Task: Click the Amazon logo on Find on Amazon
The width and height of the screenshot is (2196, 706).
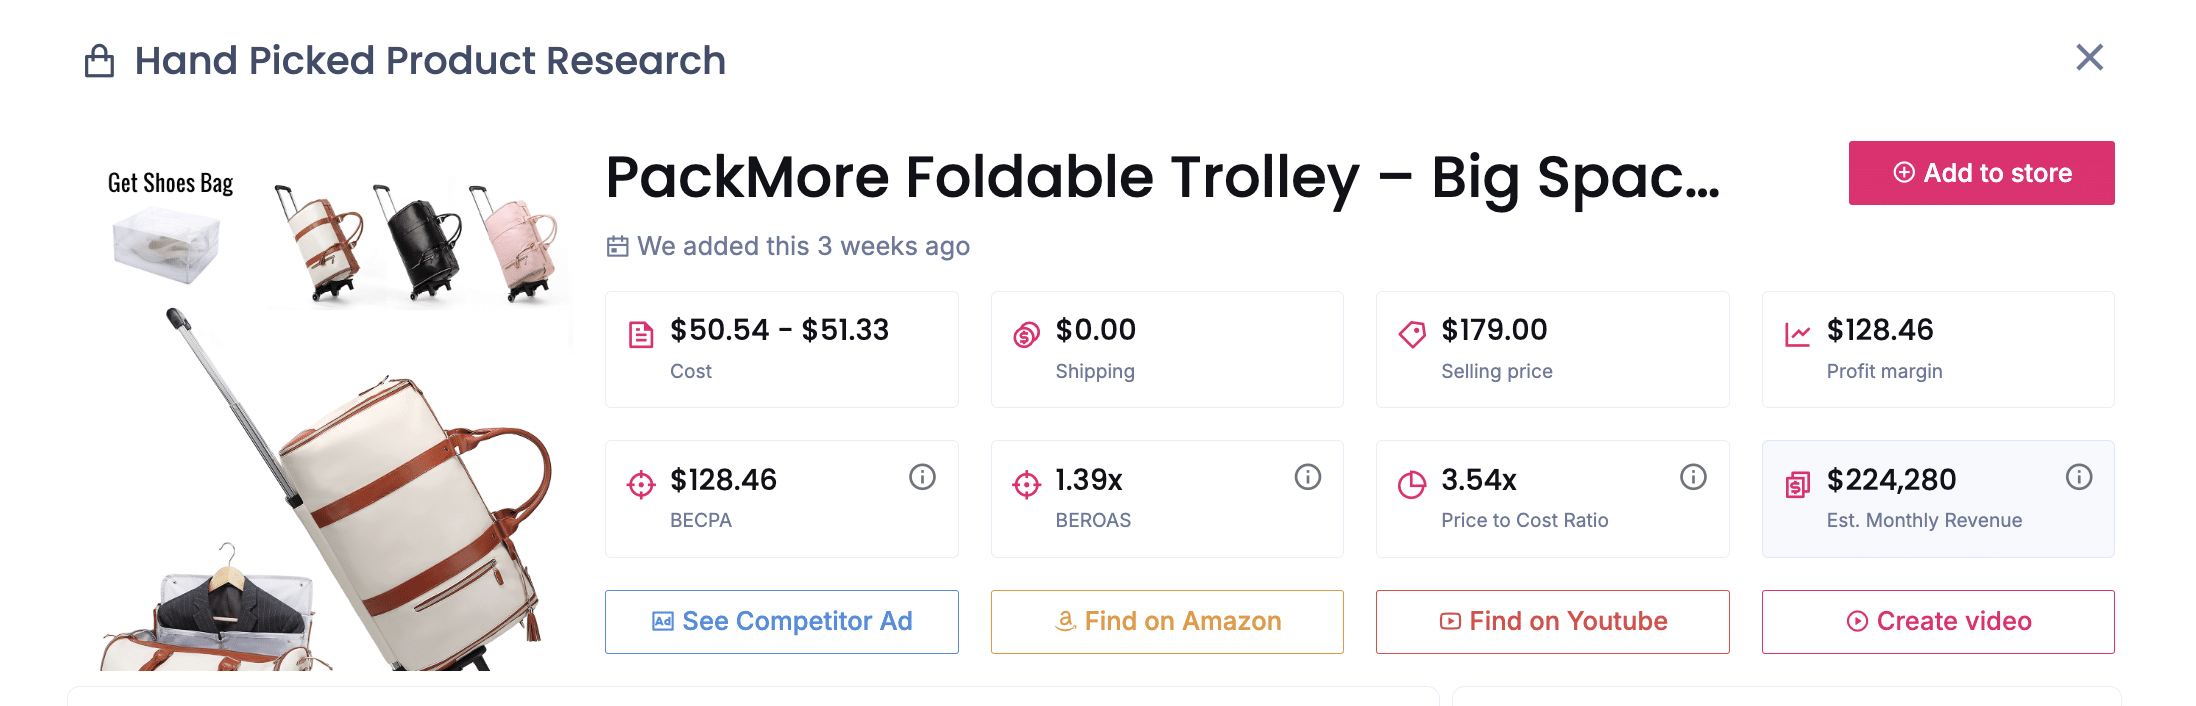Action: pos(1064,621)
